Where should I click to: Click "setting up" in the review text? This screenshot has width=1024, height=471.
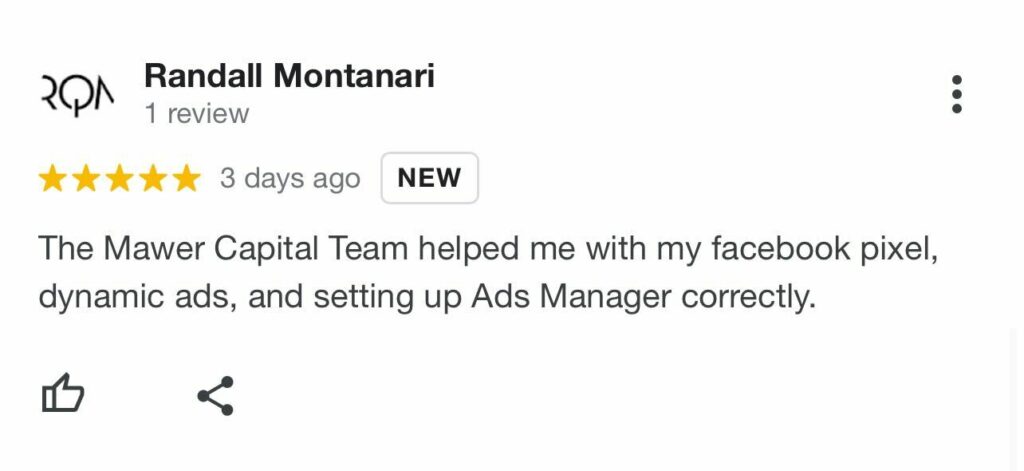[387, 297]
